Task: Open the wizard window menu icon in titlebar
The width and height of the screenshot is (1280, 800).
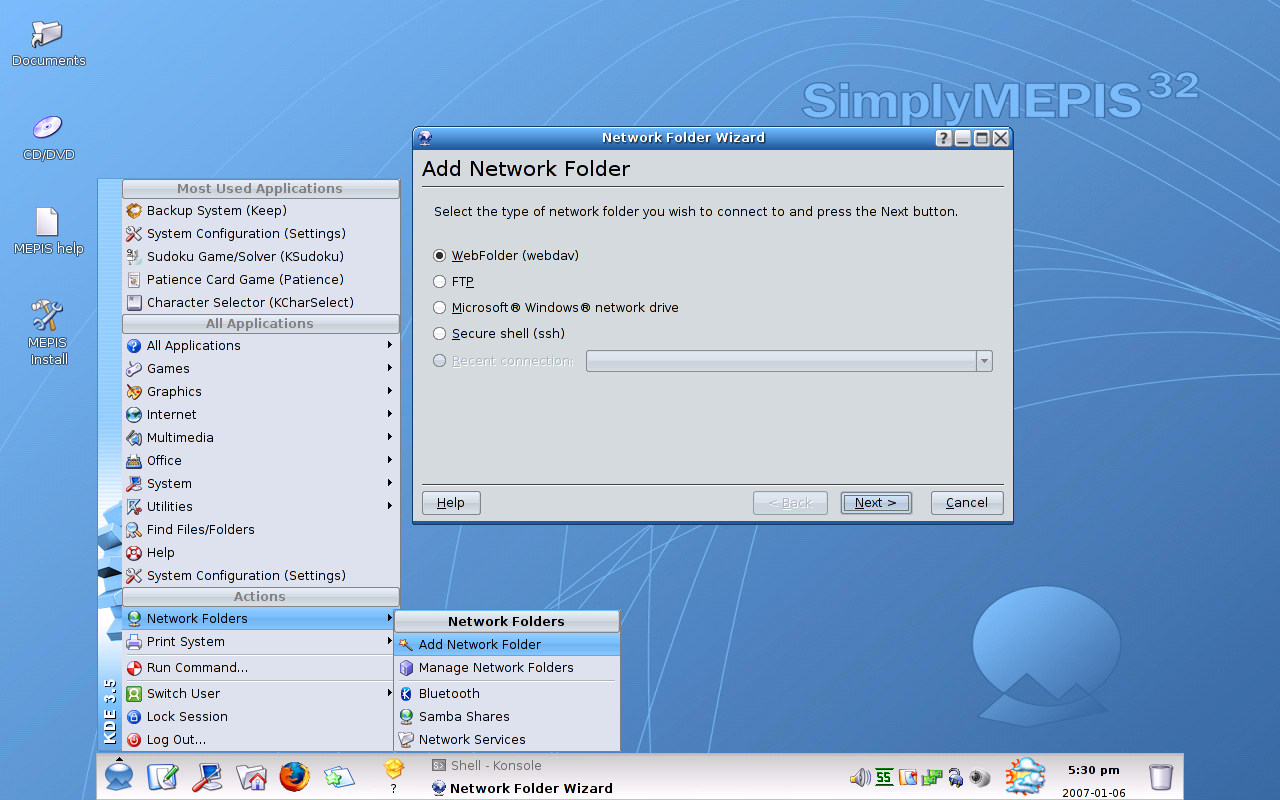Action: [425, 138]
